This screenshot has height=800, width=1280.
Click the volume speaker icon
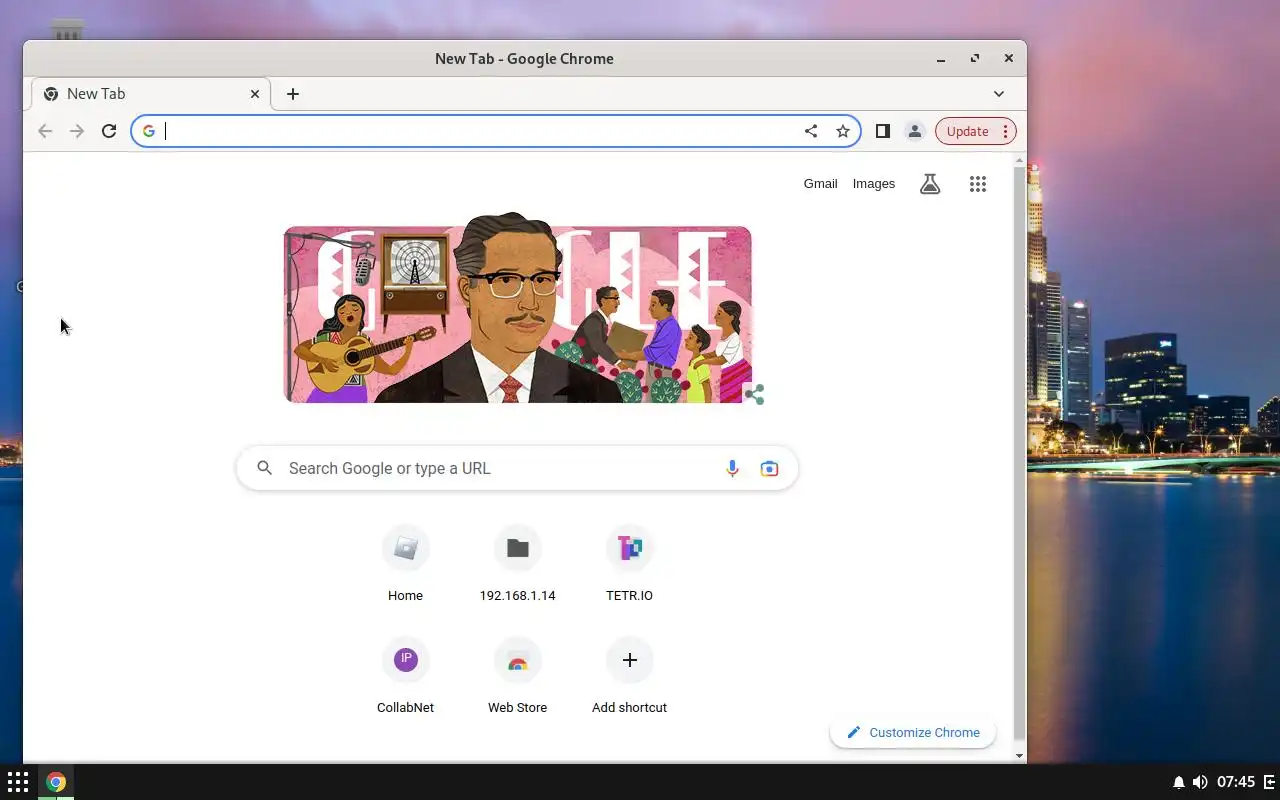(x=1200, y=782)
